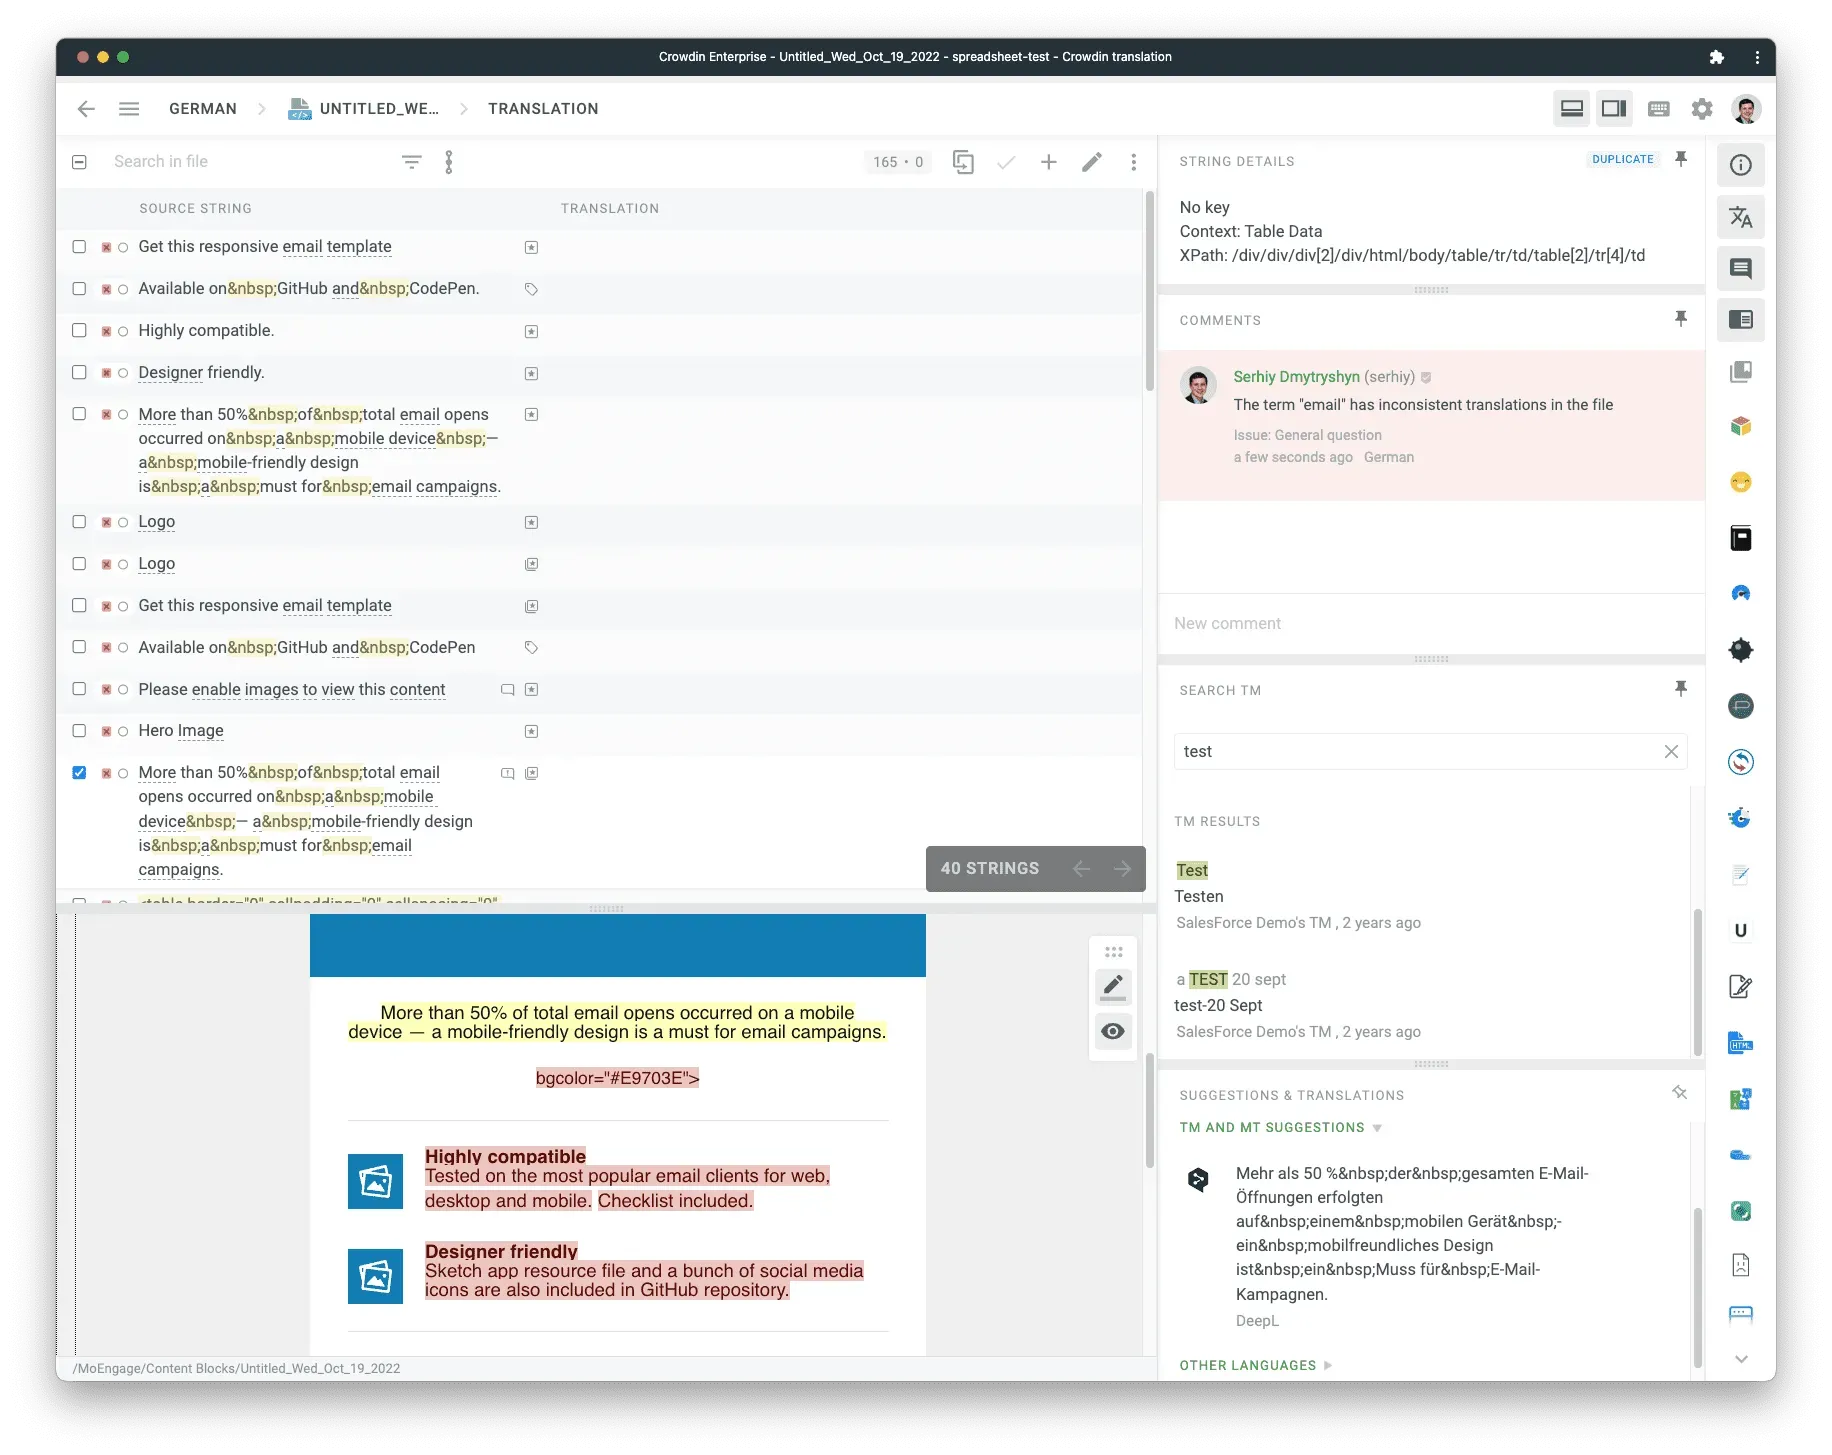Open the editor settings gear
Viewport: 1832px width, 1455px height.
pyautogui.click(x=1702, y=109)
